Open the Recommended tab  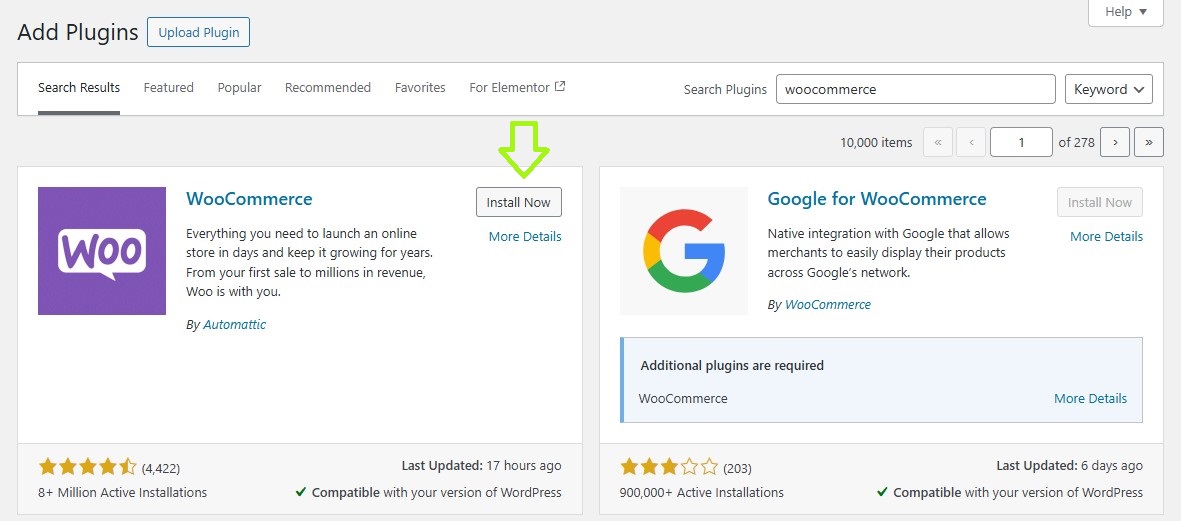pos(328,87)
